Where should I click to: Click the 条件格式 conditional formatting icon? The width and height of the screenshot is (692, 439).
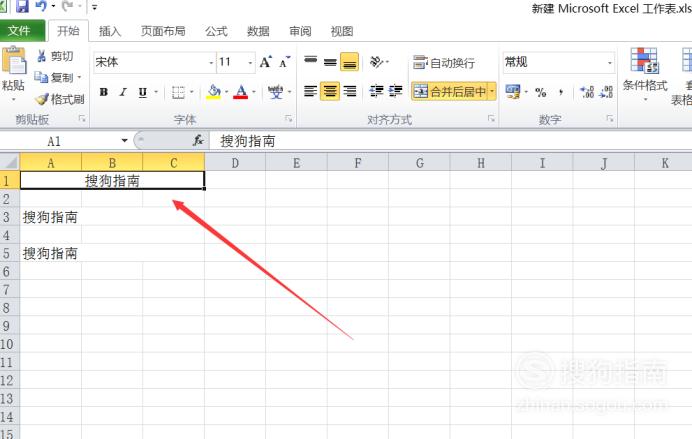pyautogui.click(x=645, y=60)
